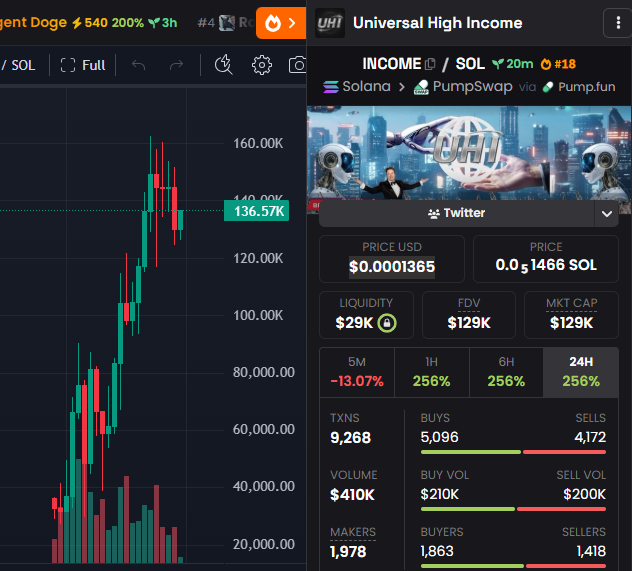
Task: Click the MAKERS label
Action: pyautogui.click(x=353, y=532)
